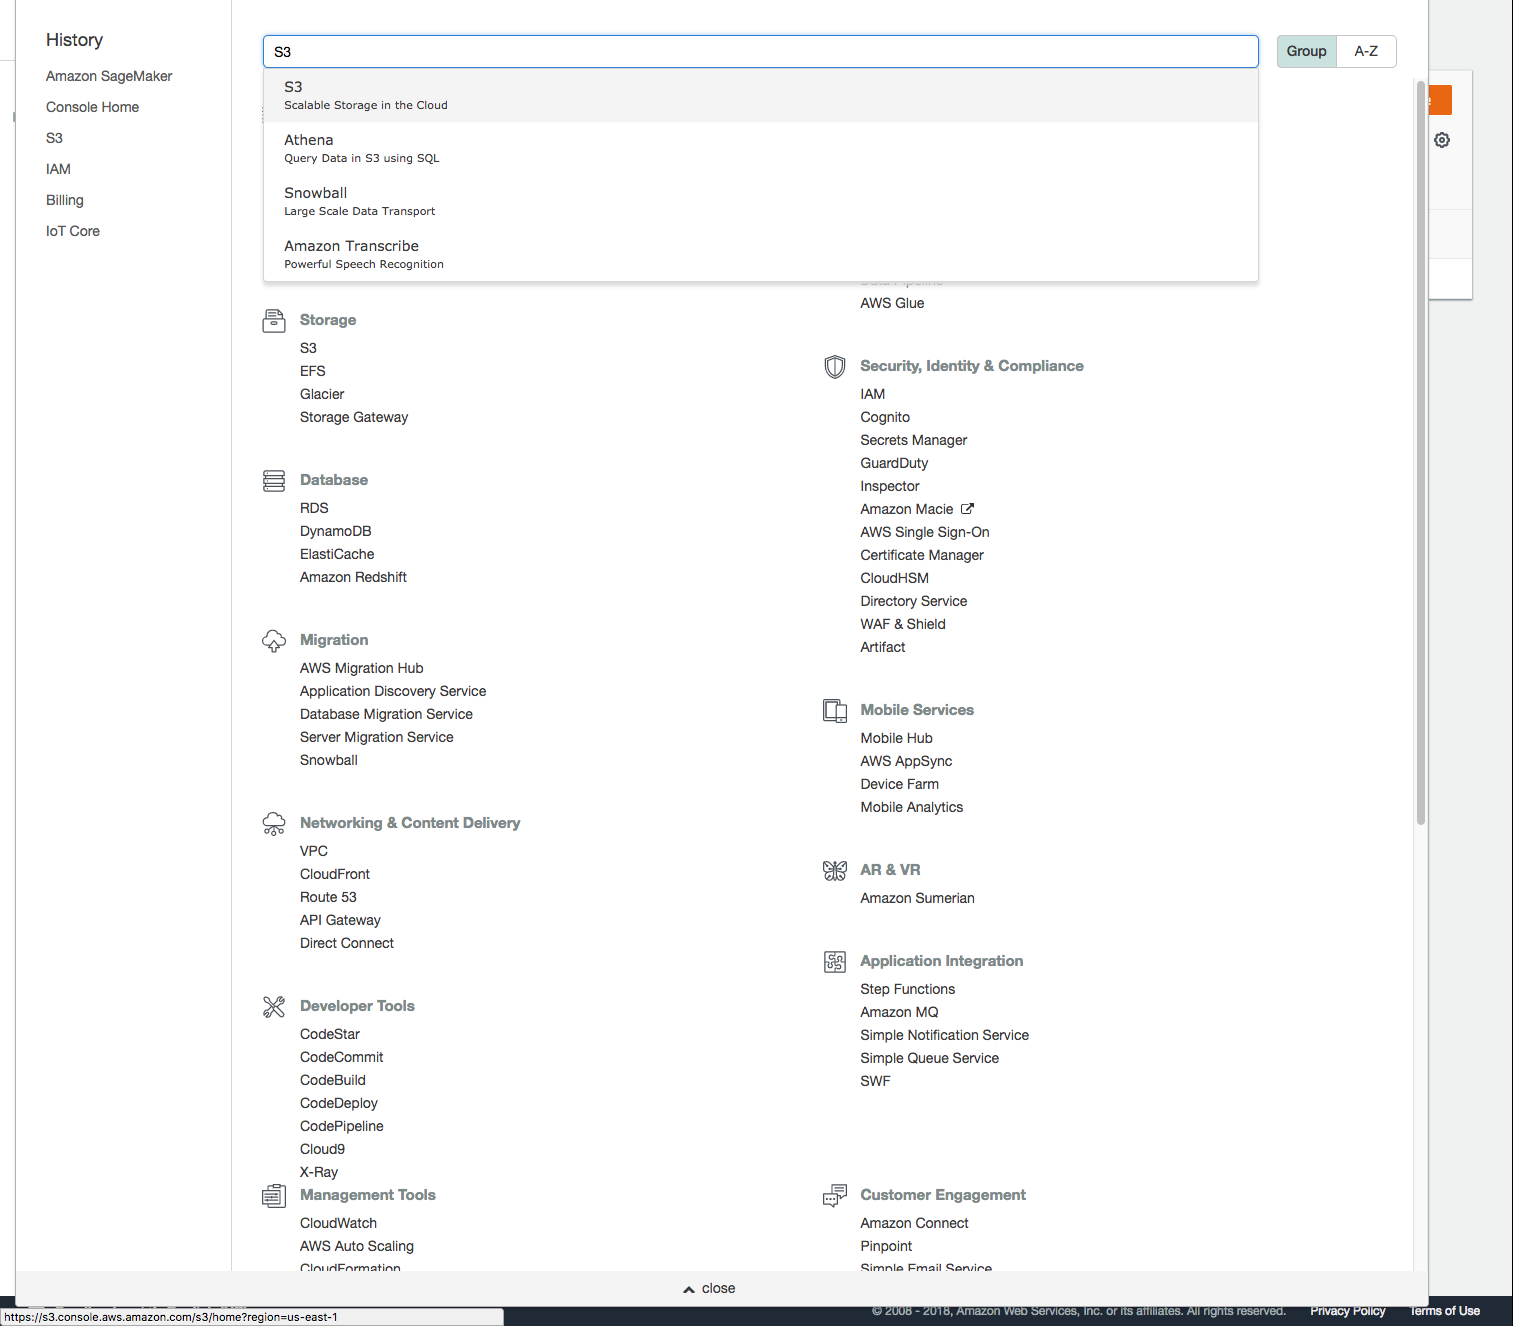
Task: Open IoT Core from History
Action: pyautogui.click(x=73, y=231)
